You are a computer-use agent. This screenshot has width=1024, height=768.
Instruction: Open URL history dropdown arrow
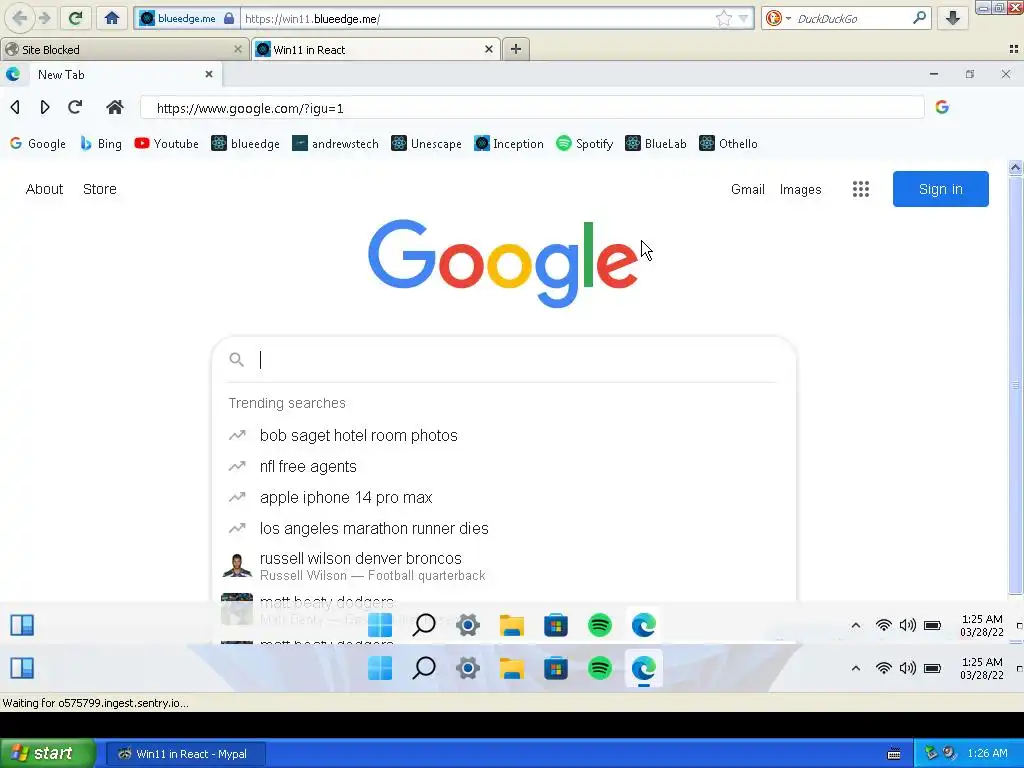743,18
